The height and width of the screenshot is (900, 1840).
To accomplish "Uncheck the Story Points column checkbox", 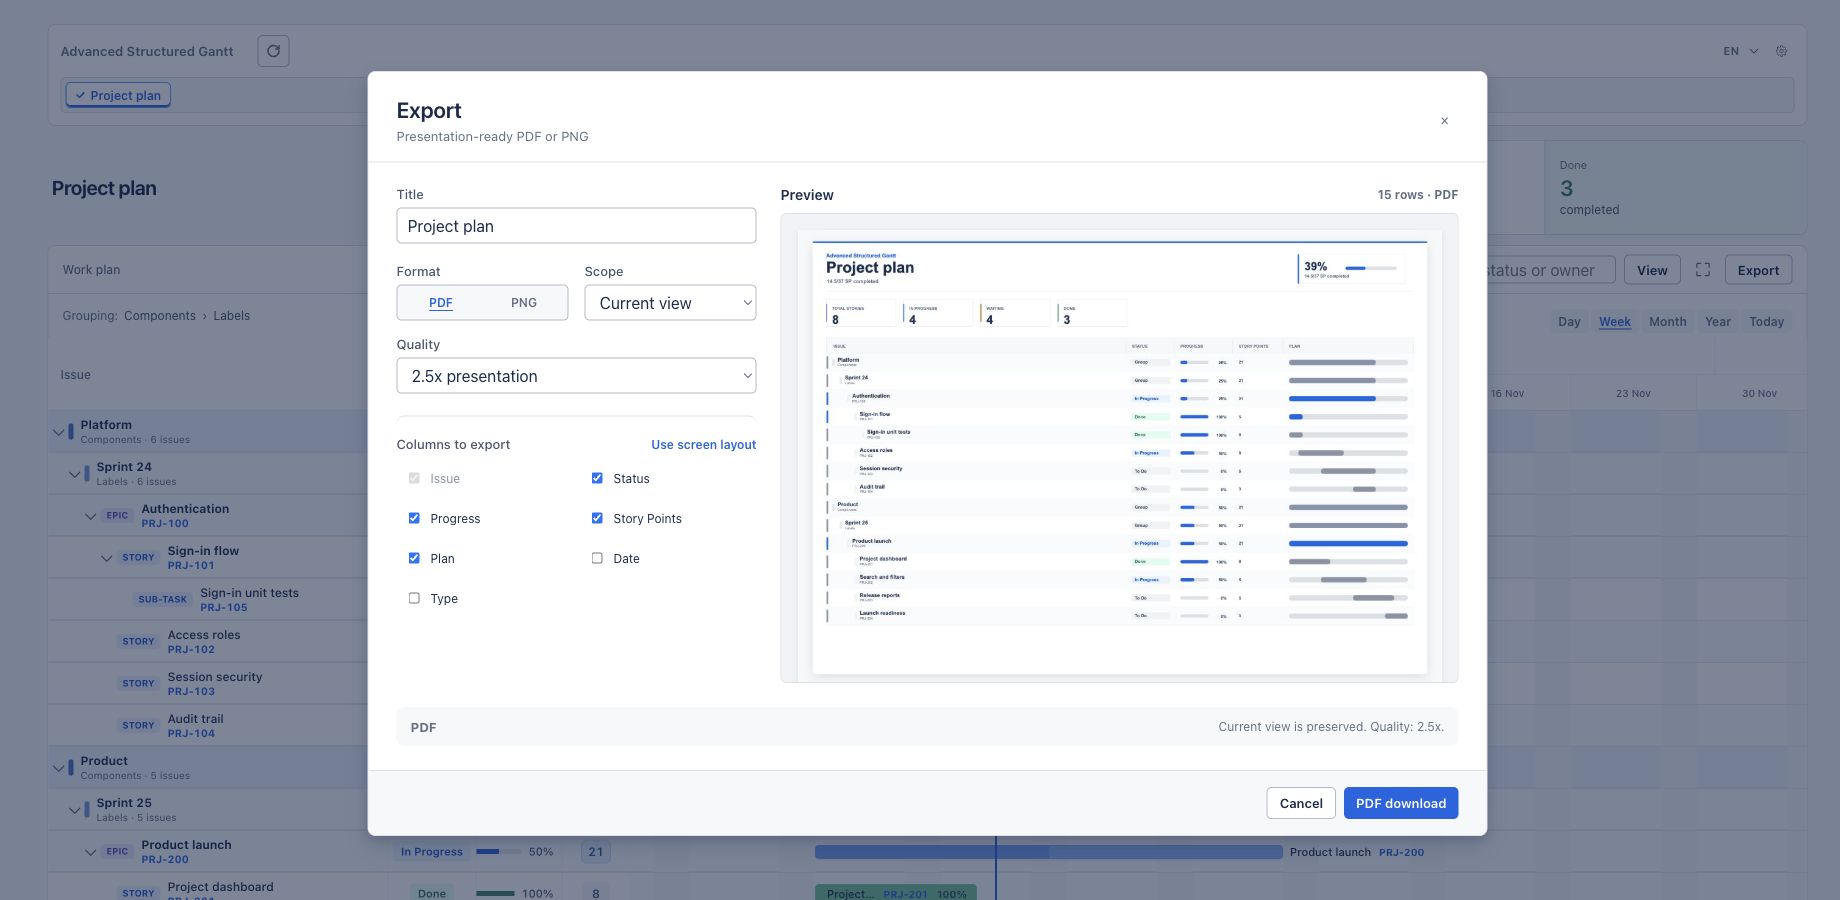I will coord(597,518).
